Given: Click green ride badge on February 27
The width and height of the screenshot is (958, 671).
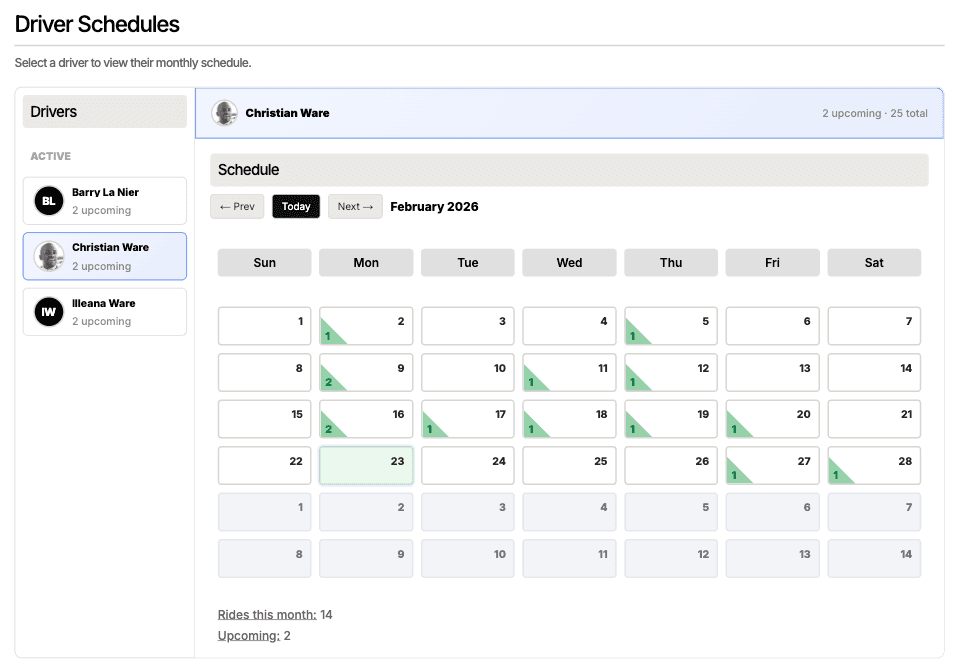Looking at the screenshot, I should click(735, 474).
